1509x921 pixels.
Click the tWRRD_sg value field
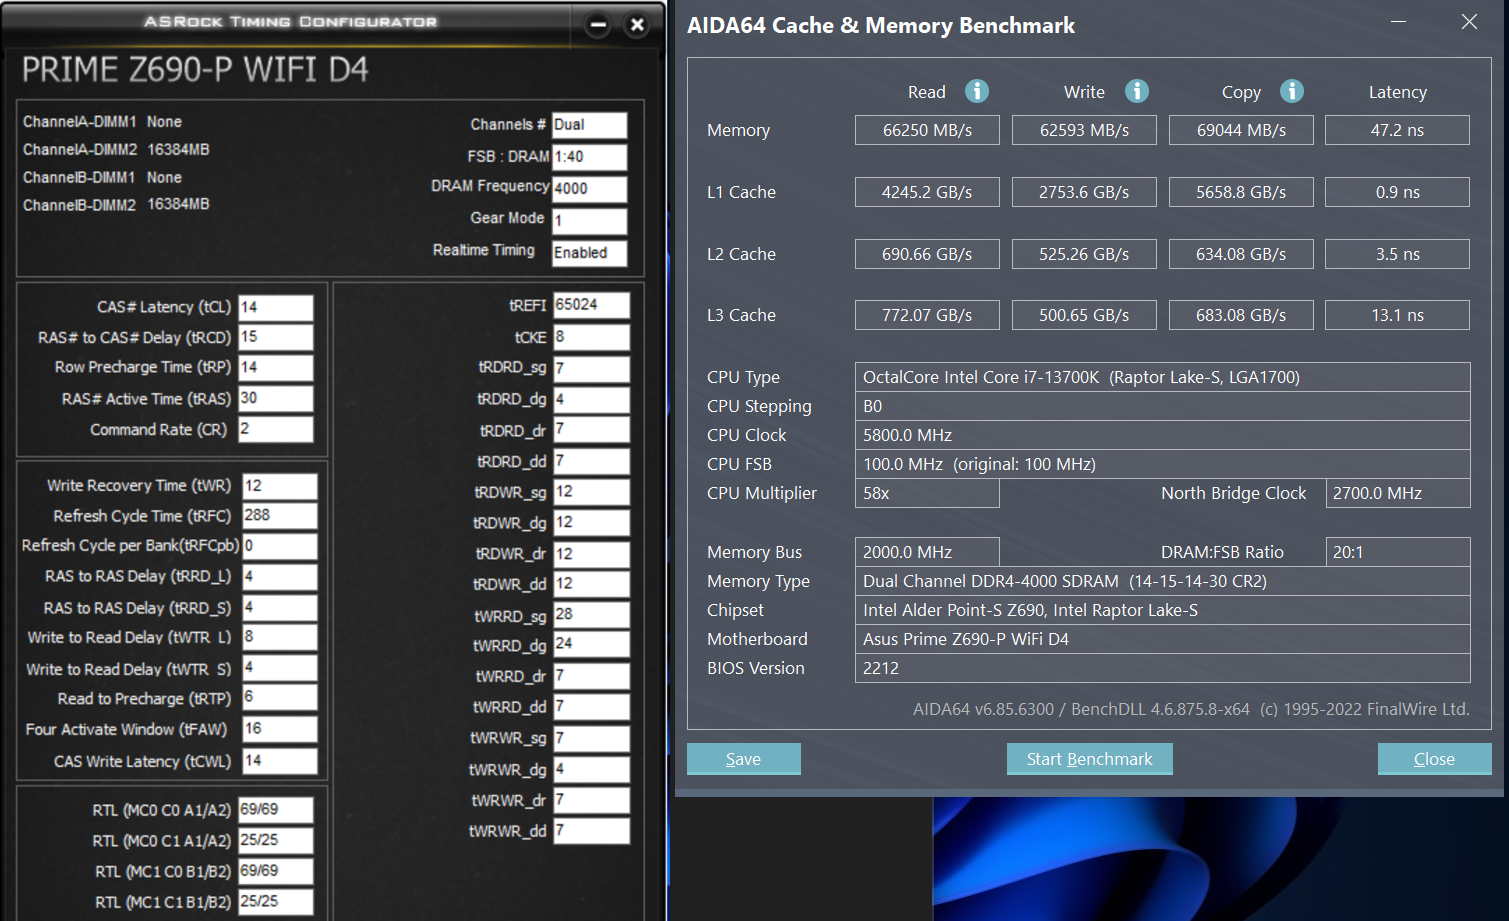pyautogui.click(x=592, y=615)
